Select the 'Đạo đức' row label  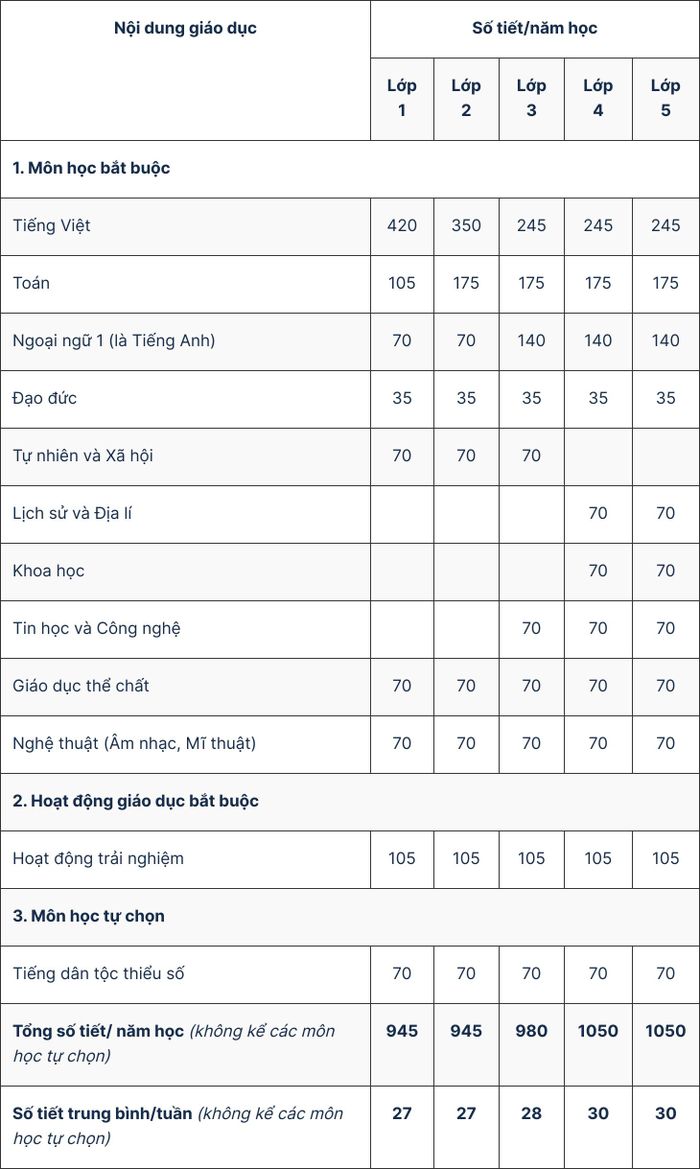(45, 398)
